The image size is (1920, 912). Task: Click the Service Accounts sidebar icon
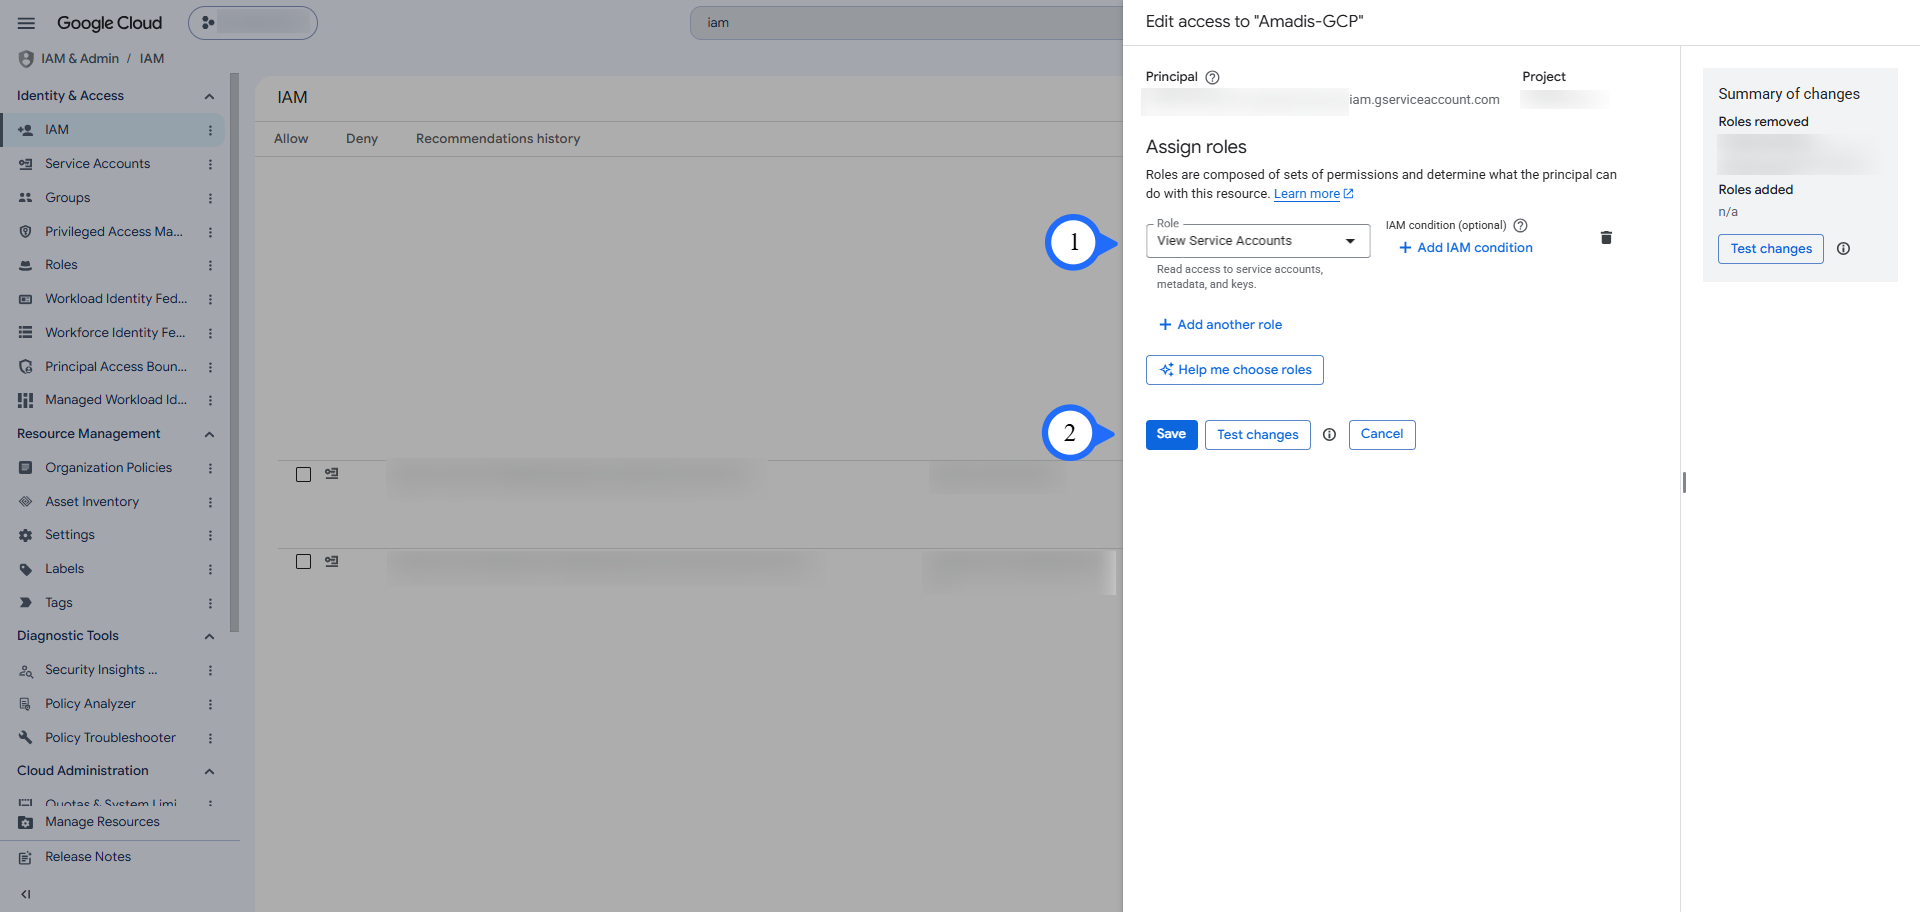pos(26,164)
